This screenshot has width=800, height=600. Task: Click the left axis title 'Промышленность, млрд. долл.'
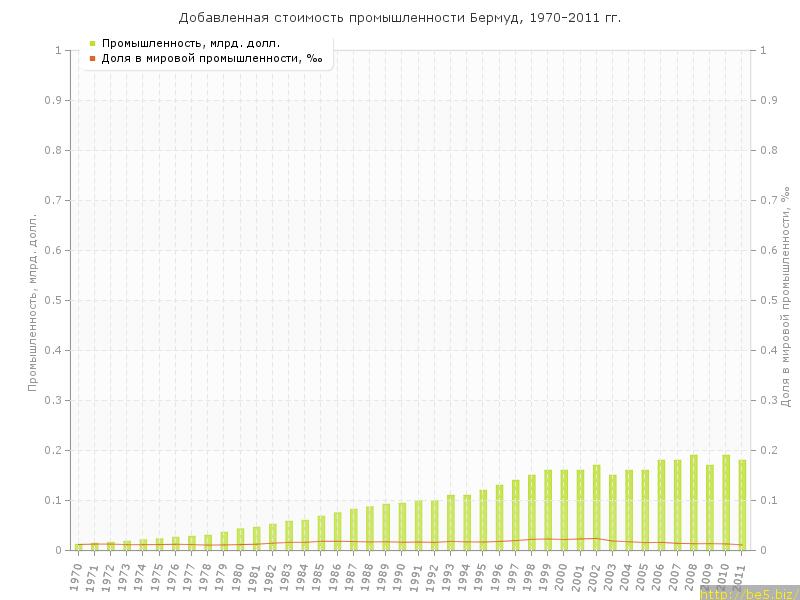tap(33, 301)
